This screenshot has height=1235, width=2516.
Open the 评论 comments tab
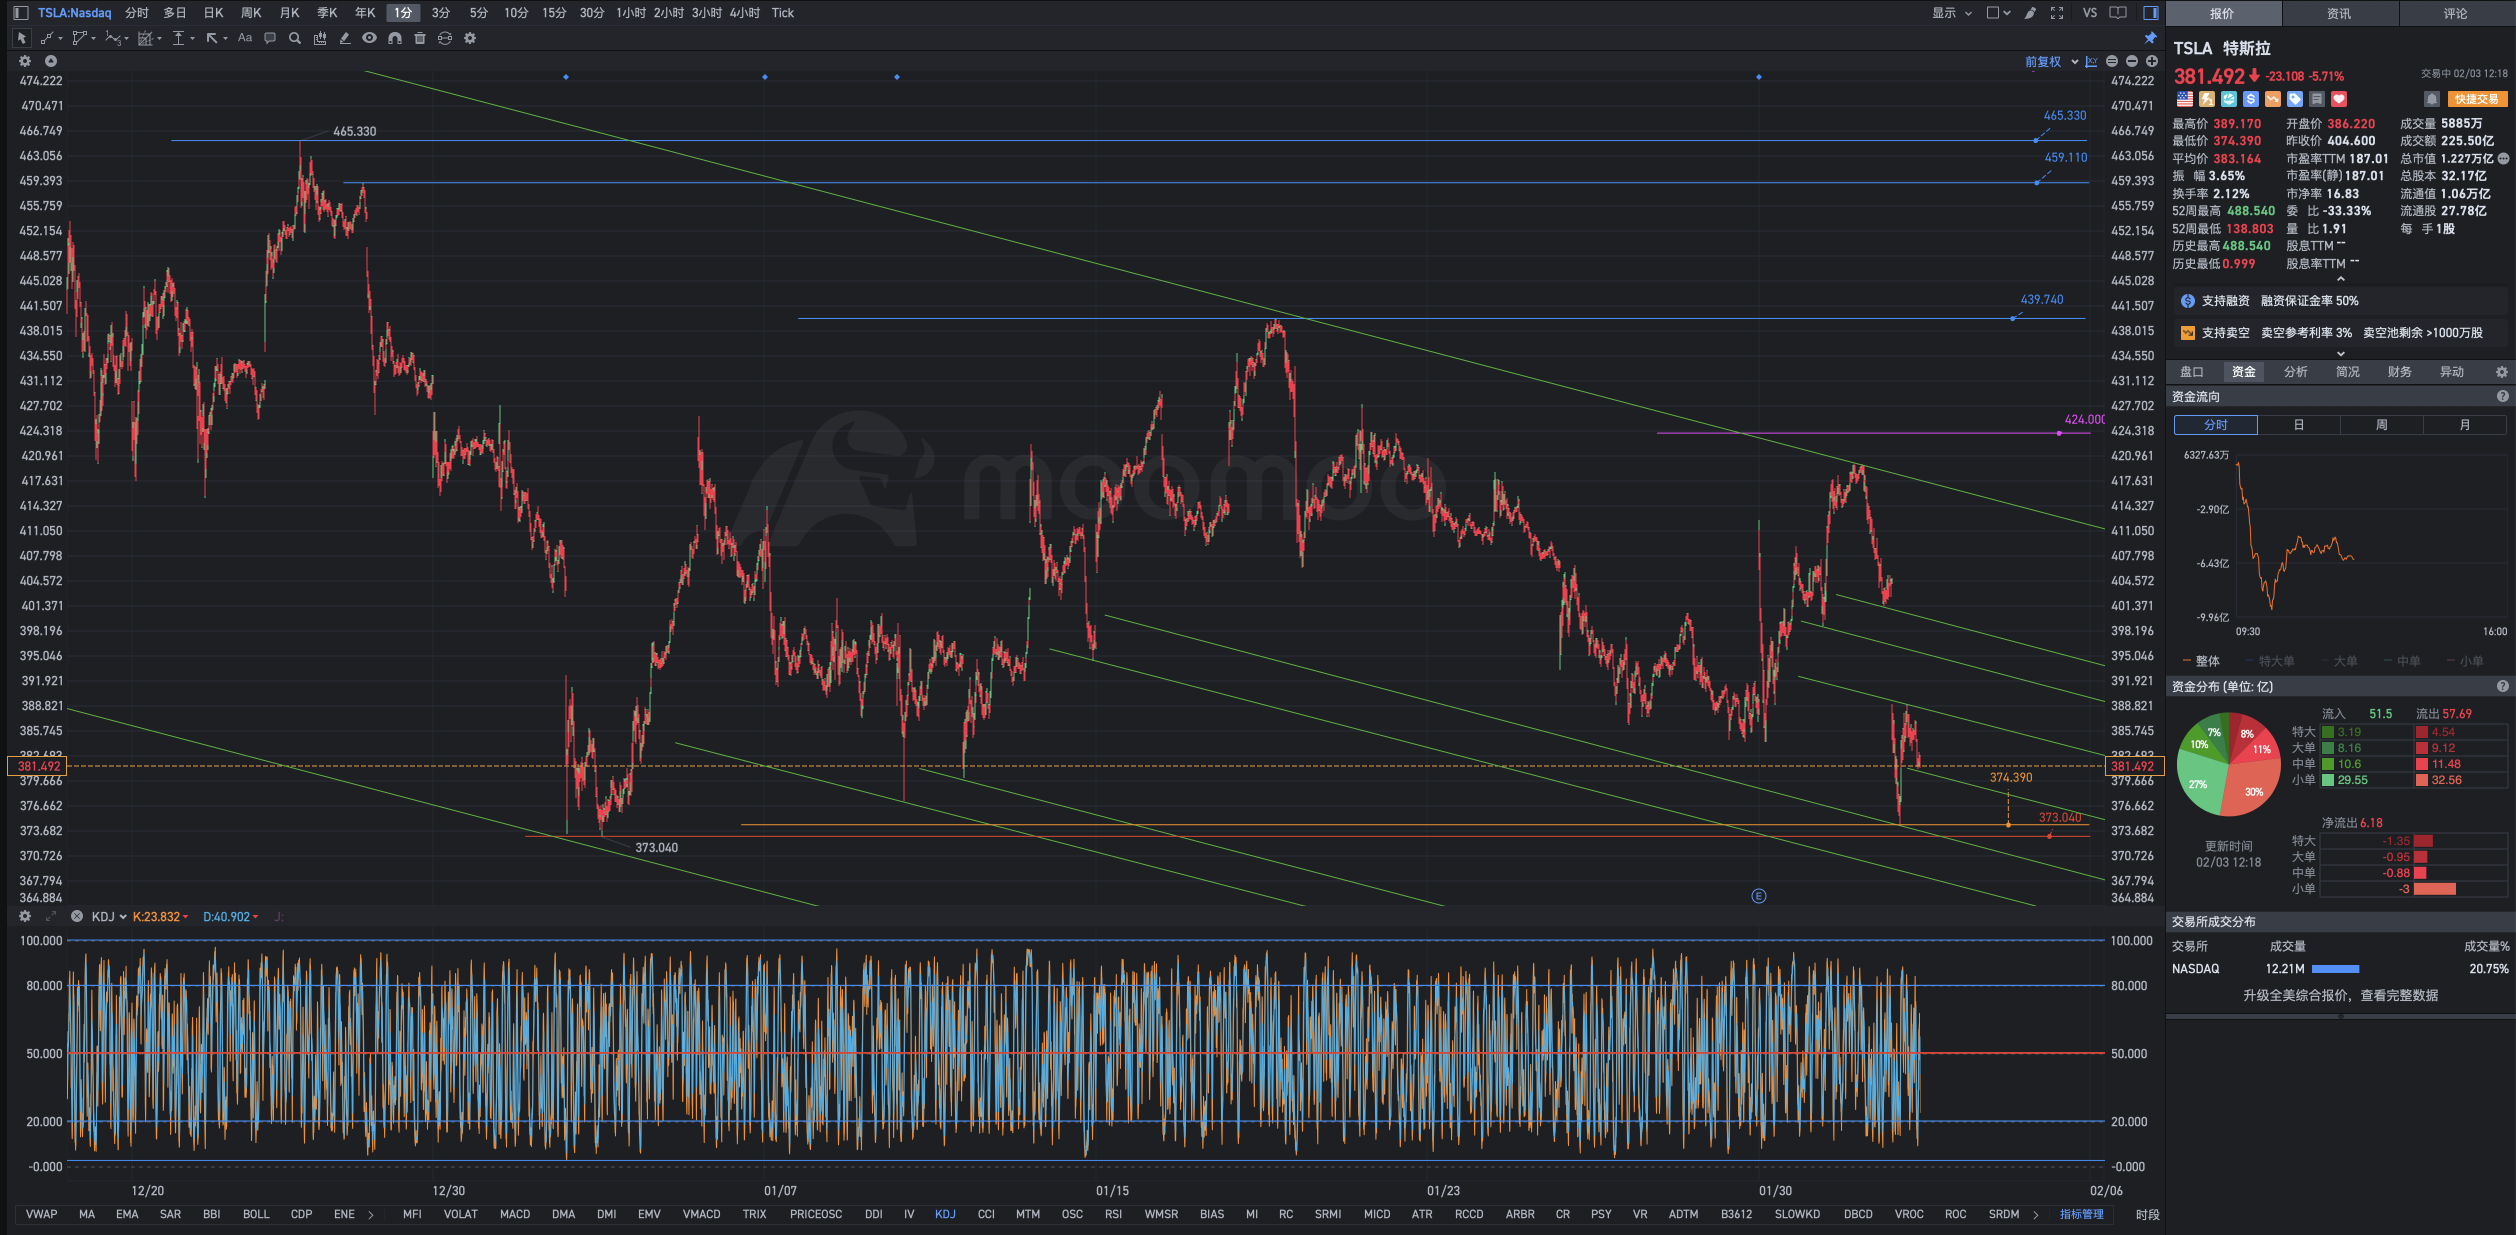pos(2456,13)
